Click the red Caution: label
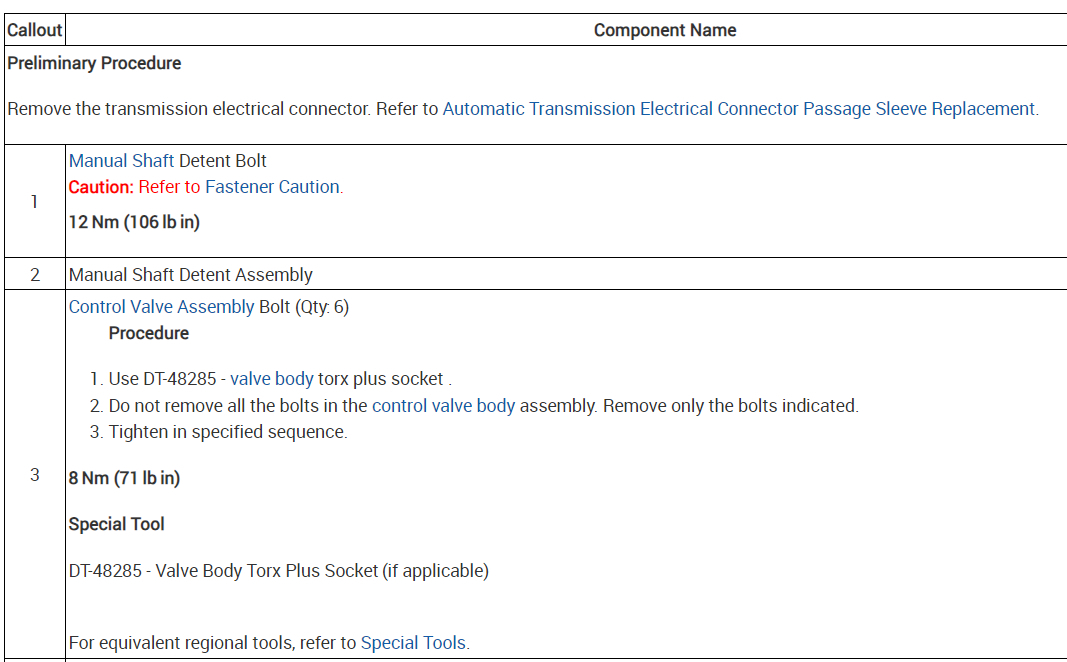Viewport: 1067px width, 662px height. [x=101, y=187]
